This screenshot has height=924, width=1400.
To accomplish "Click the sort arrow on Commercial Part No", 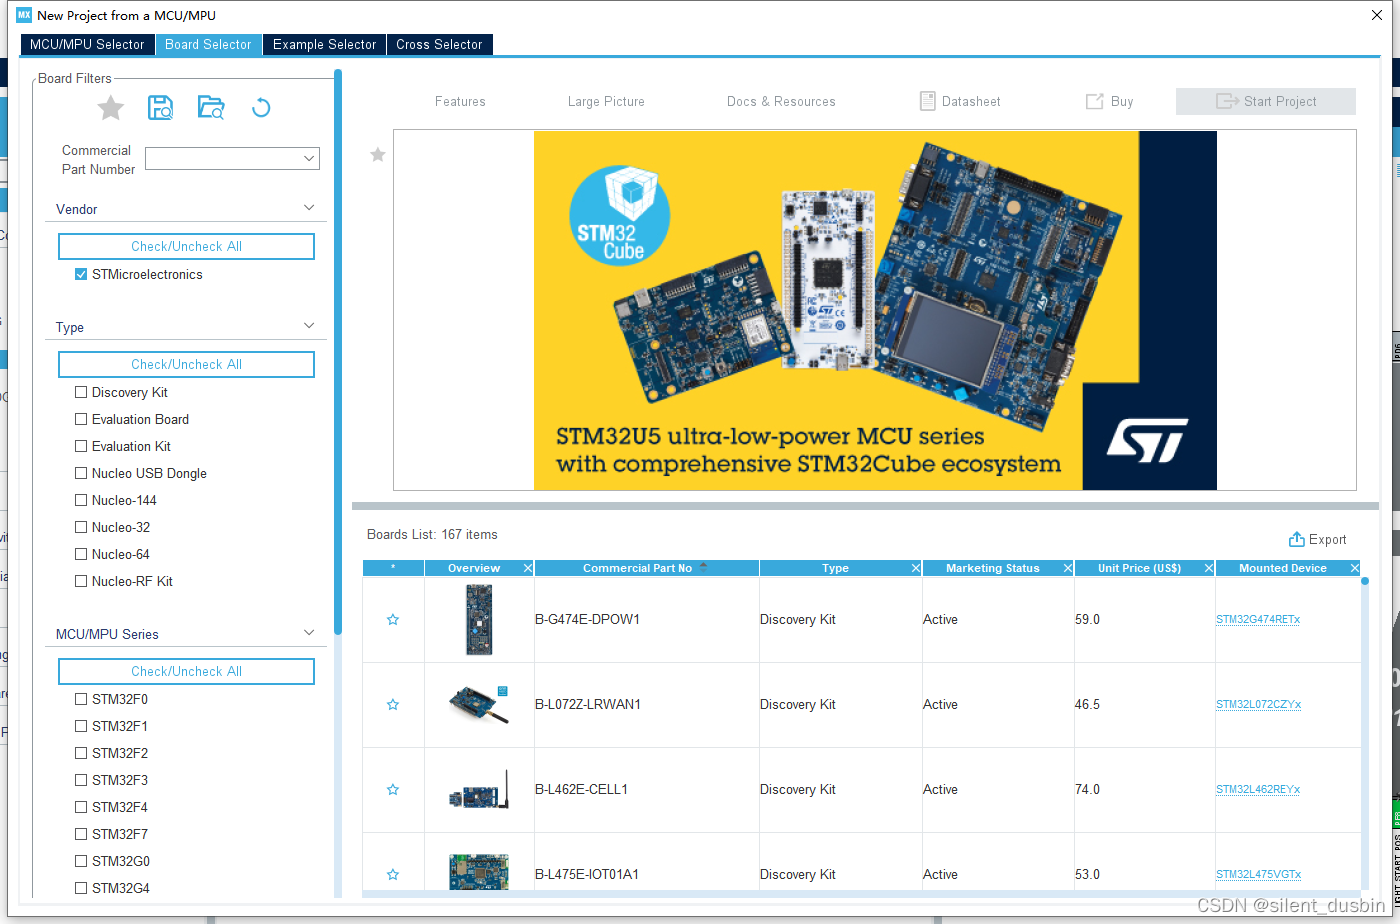I will click(703, 567).
